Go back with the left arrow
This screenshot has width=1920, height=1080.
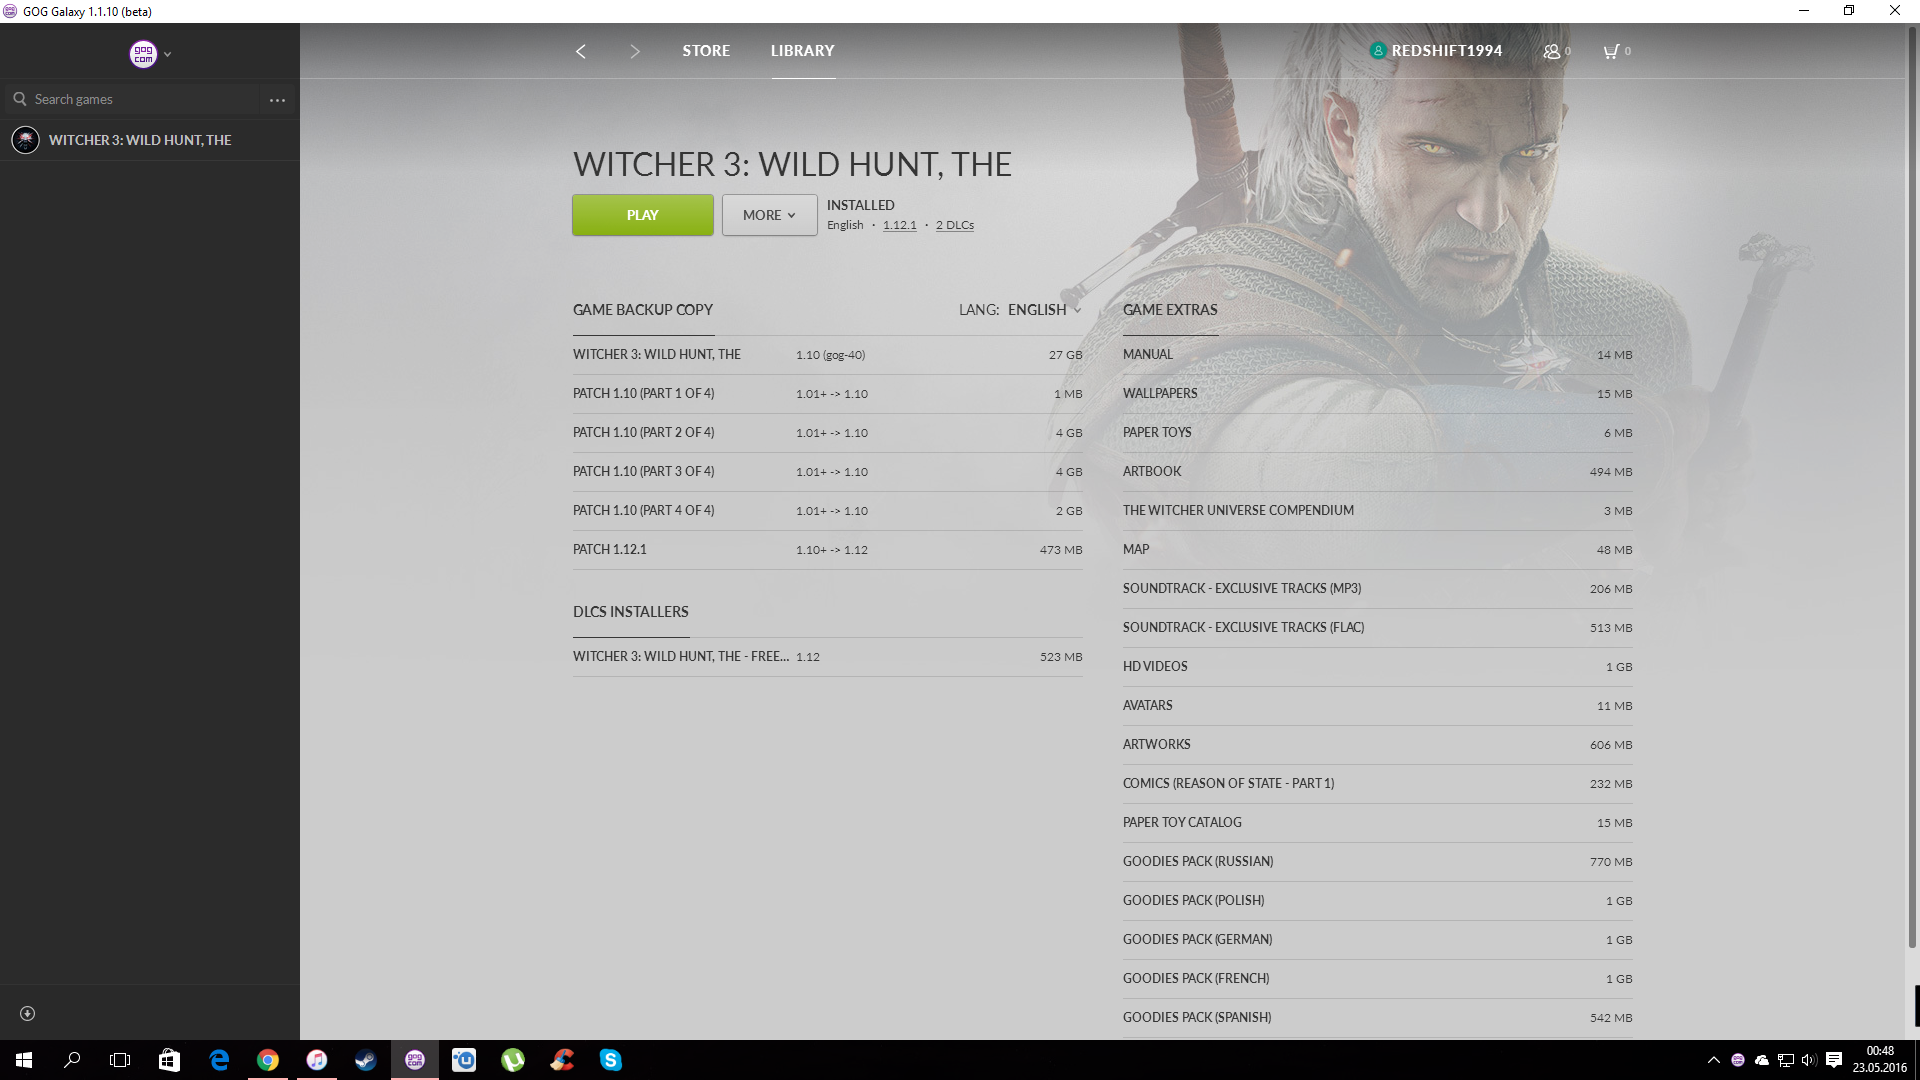pos(581,51)
